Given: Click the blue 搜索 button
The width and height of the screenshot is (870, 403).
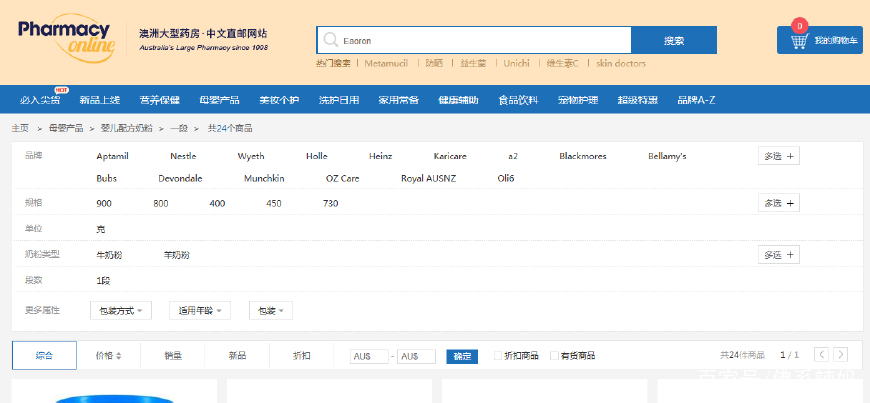Looking at the screenshot, I should [x=674, y=40].
